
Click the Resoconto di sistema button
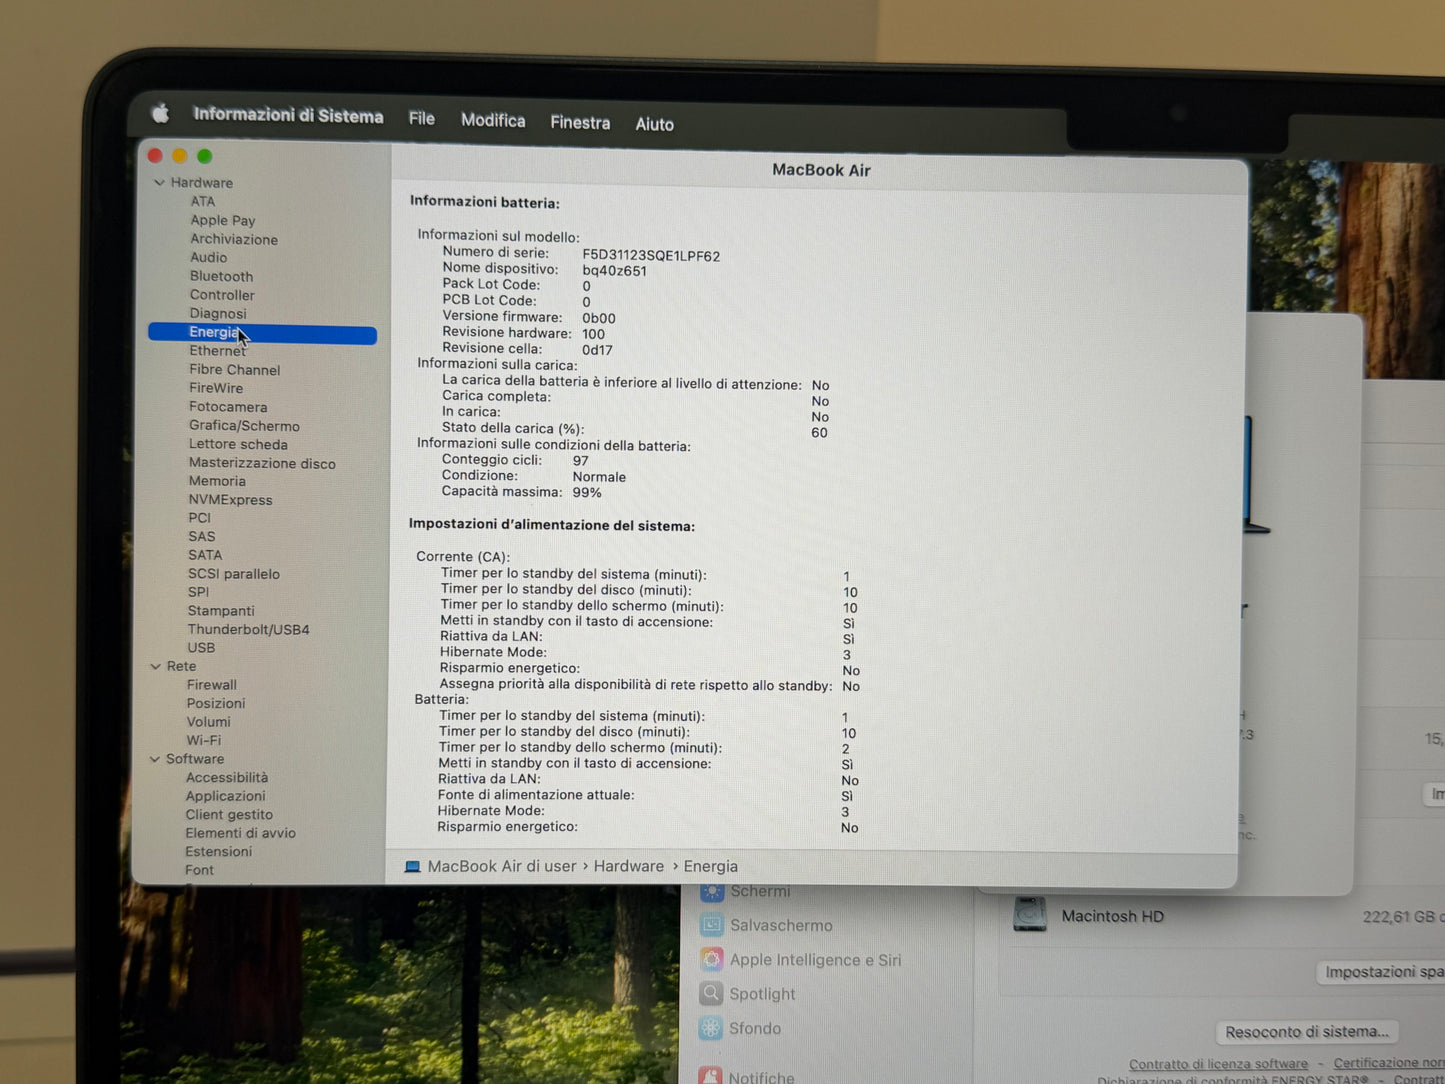click(x=1307, y=1032)
